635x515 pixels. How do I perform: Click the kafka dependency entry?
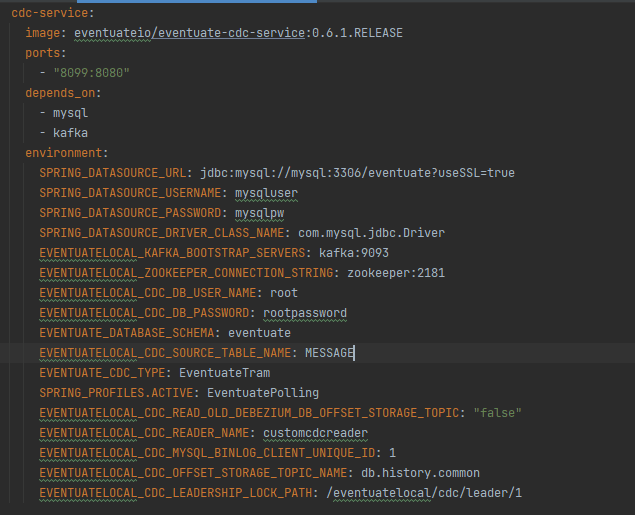click(x=70, y=133)
